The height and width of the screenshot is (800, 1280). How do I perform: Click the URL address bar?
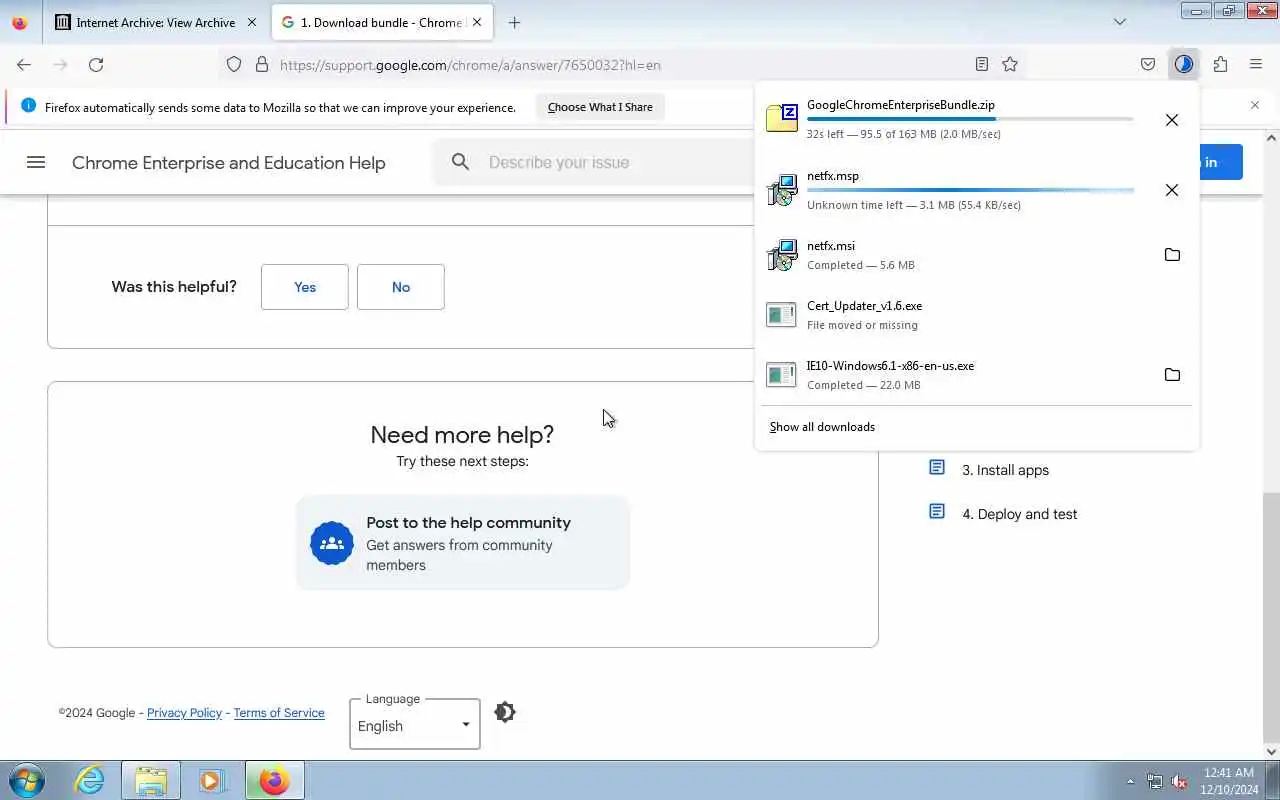[x=620, y=64]
